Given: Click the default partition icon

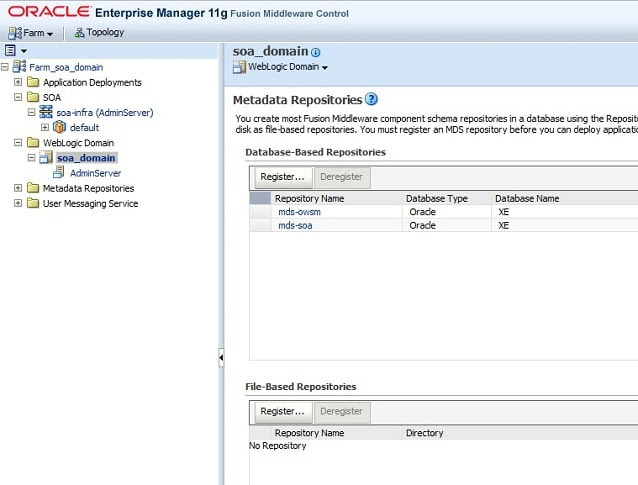Looking at the screenshot, I should [59, 127].
